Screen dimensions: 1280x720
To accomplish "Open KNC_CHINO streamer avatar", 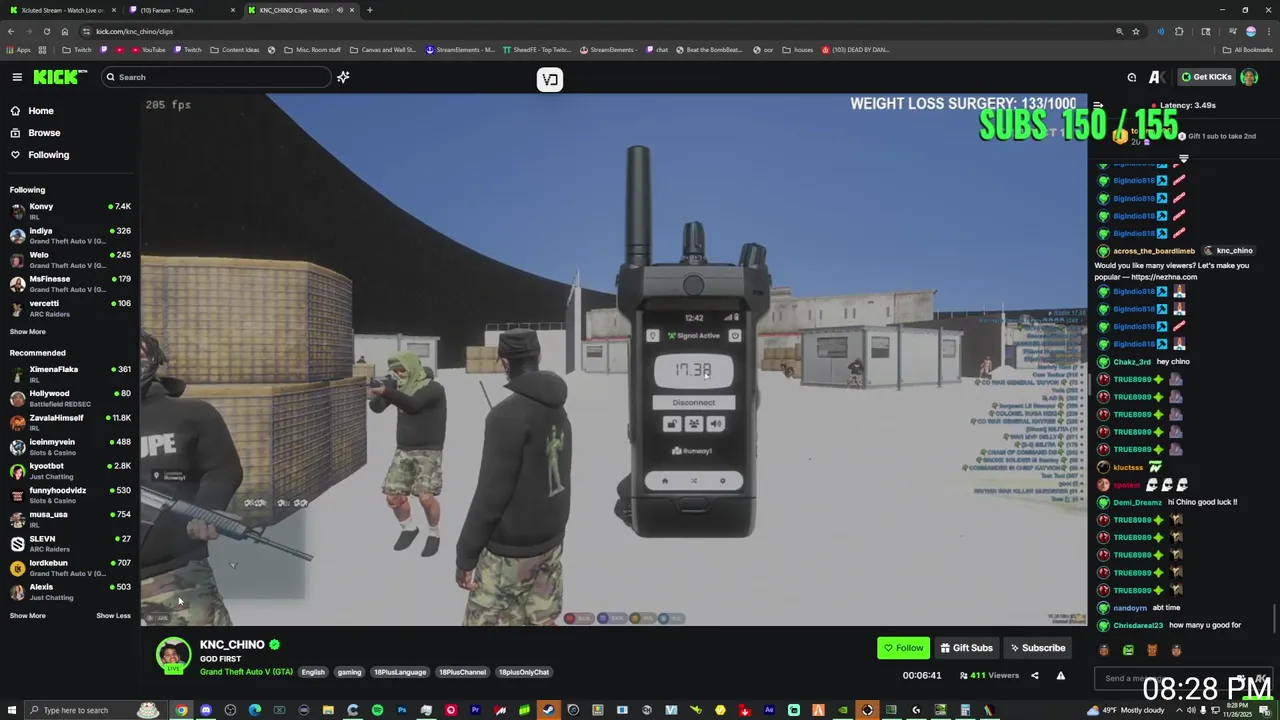I will [173, 655].
